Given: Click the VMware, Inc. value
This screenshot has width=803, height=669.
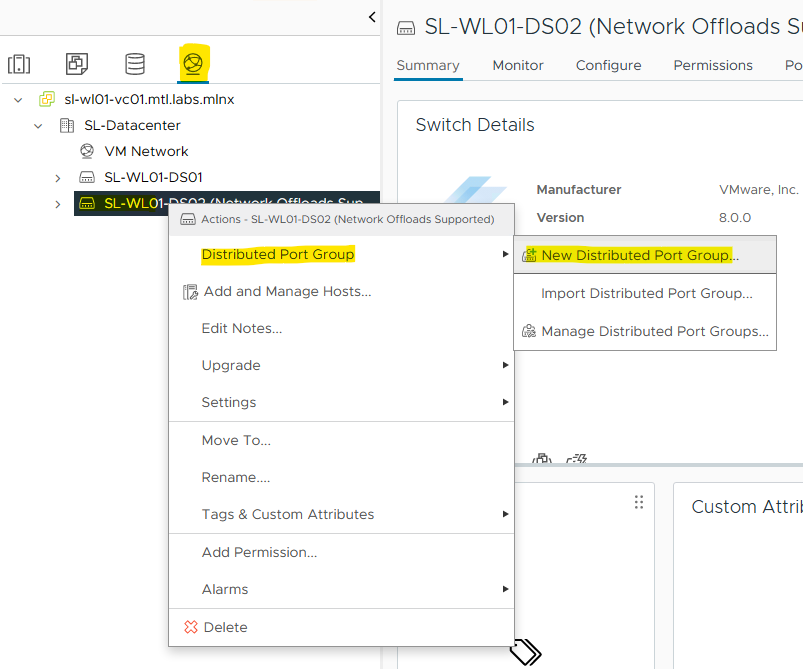Looking at the screenshot, I should (x=758, y=190).
